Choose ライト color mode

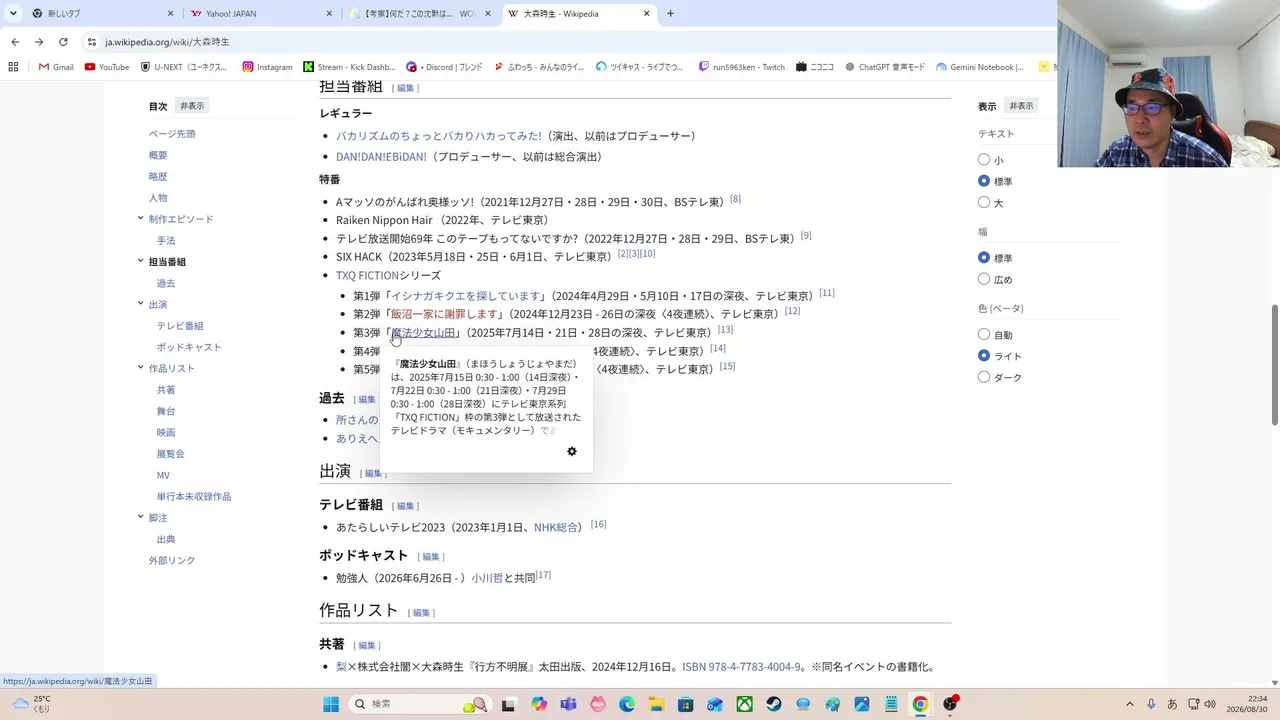(x=984, y=356)
